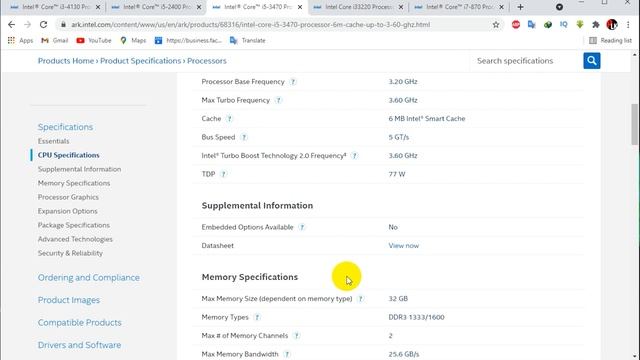Select Package Specifications in the sidebar
The height and width of the screenshot is (360, 640).
tap(73, 225)
